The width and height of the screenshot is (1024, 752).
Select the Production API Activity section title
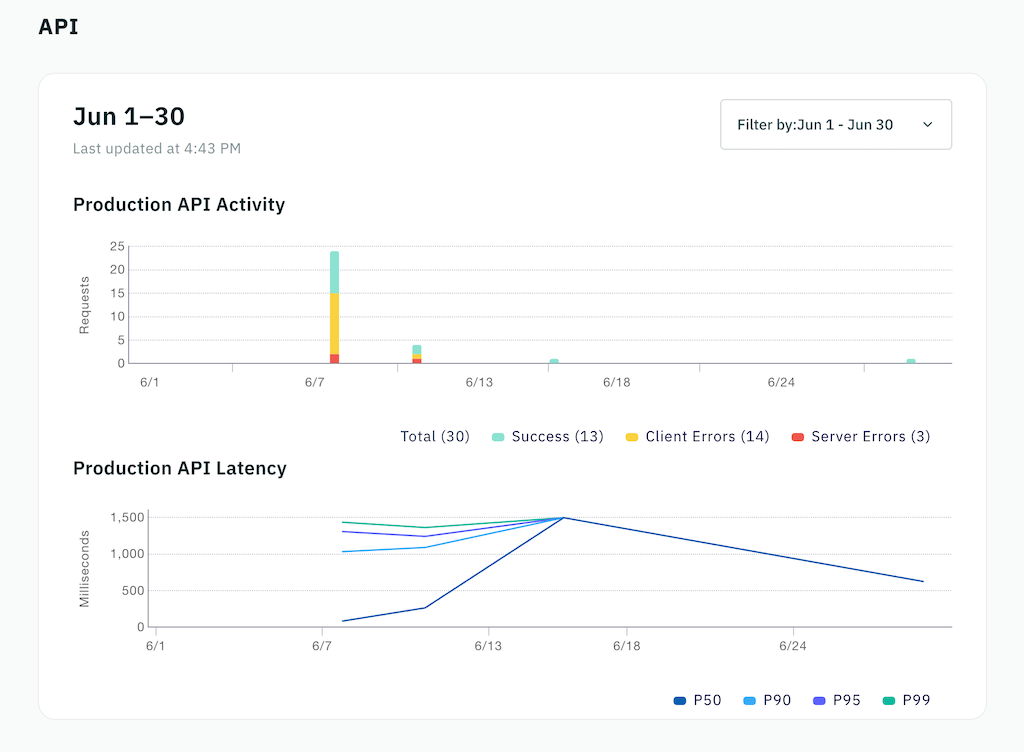click(178, 204)
